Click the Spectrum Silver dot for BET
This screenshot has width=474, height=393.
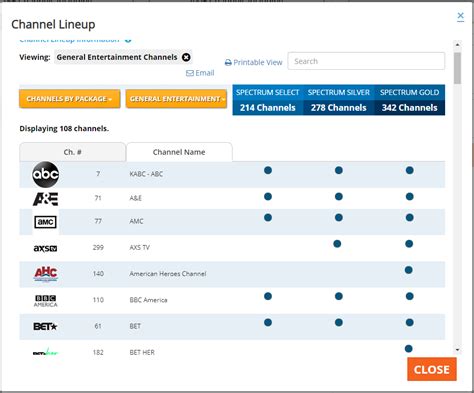(x=339, y=322)
